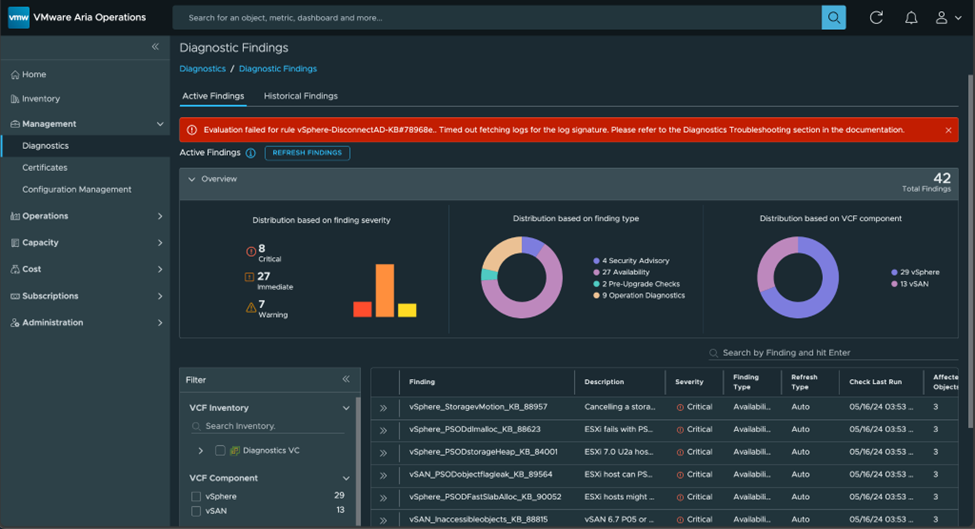Viewport: 975px width, 529px height.
Task: Enable the vSphere component filter checkbox
Action: coord(196,496)
